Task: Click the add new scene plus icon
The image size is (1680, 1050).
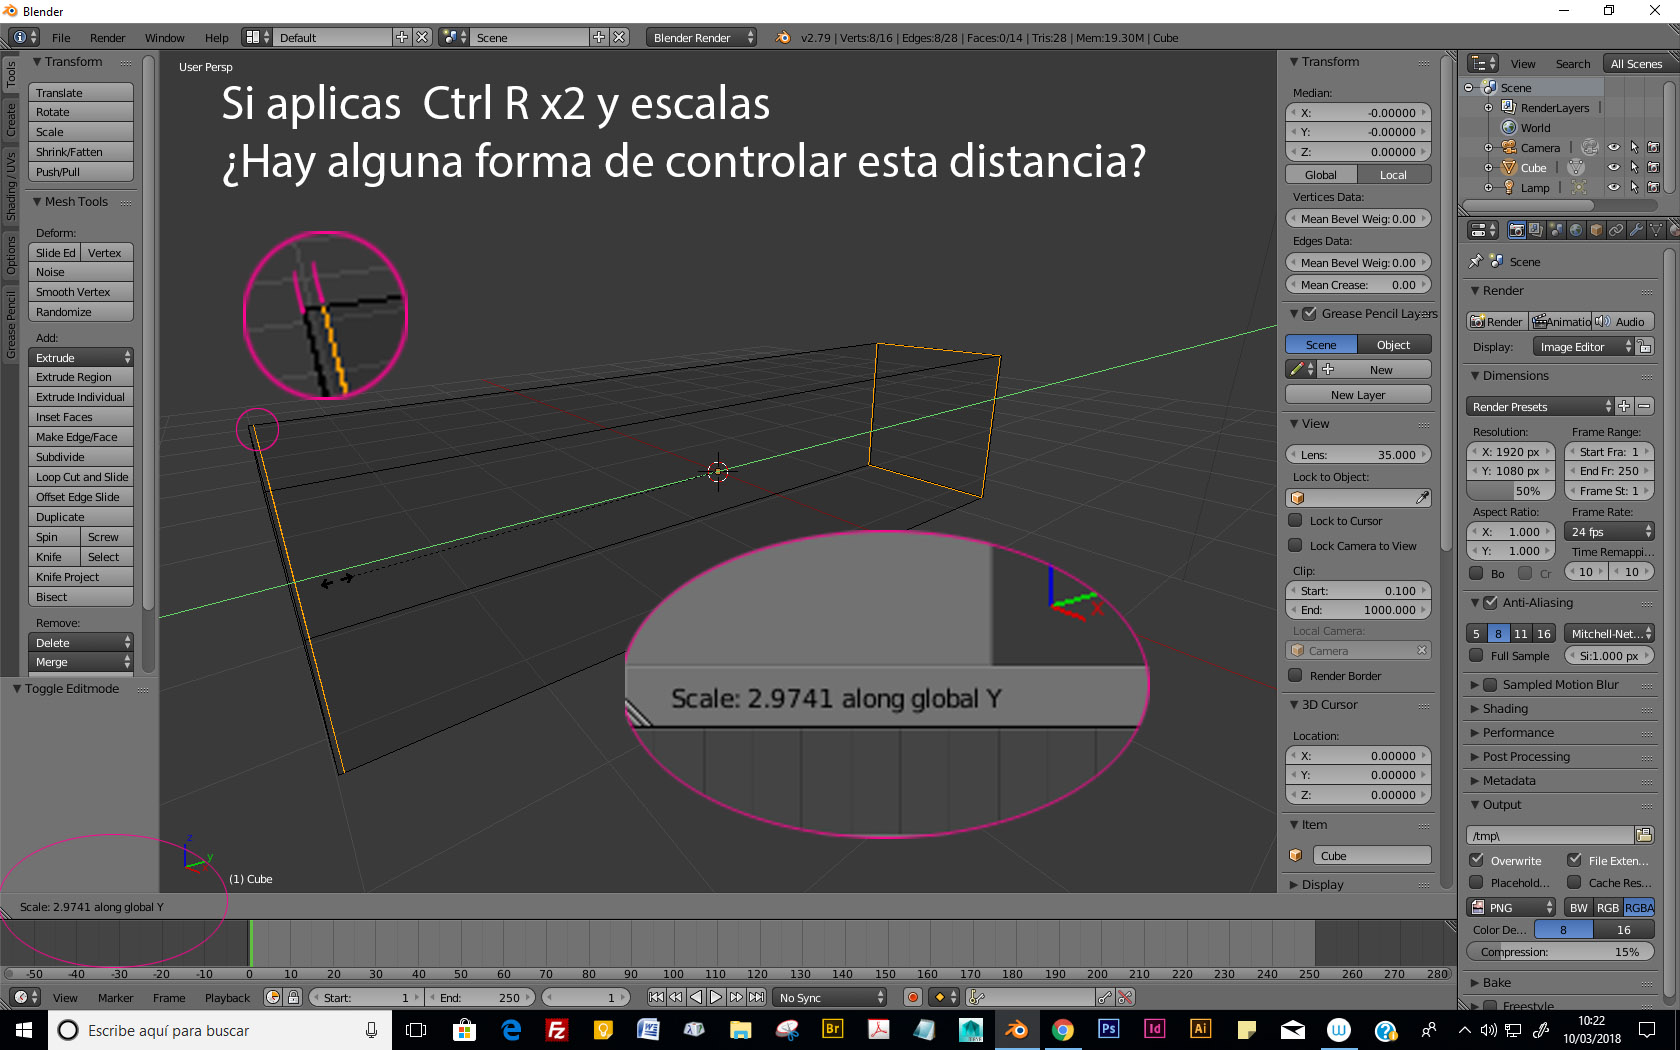Action: pyautogui.click(x=599, y=37)
